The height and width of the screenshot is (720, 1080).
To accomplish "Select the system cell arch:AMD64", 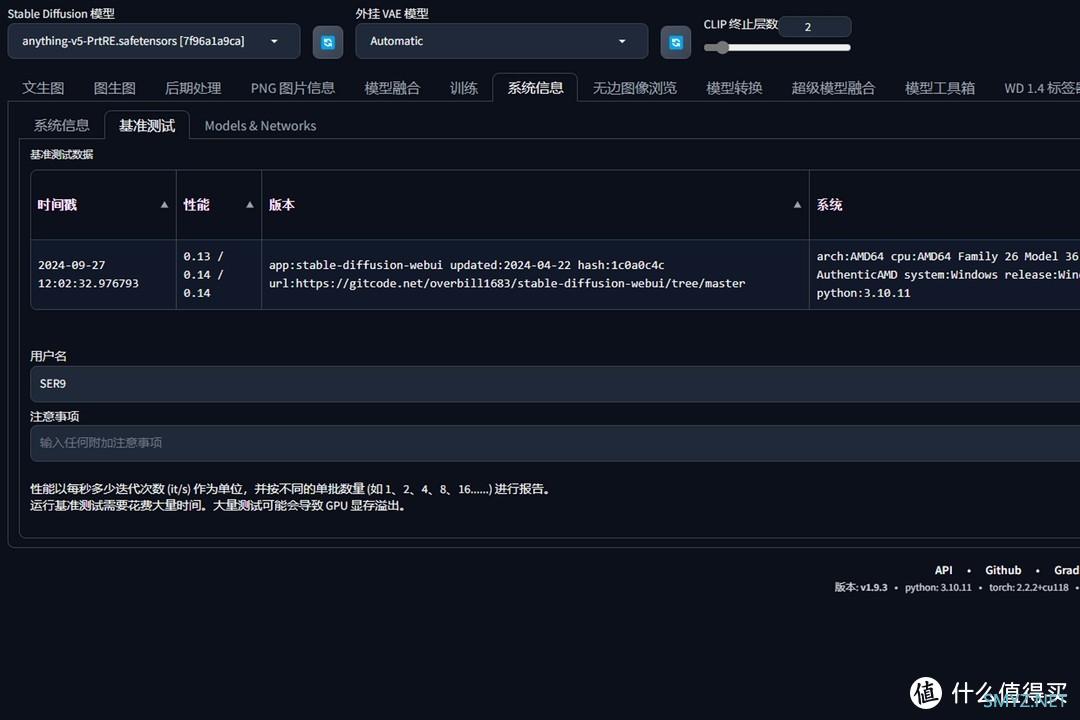I will click(x=944, y=274).
